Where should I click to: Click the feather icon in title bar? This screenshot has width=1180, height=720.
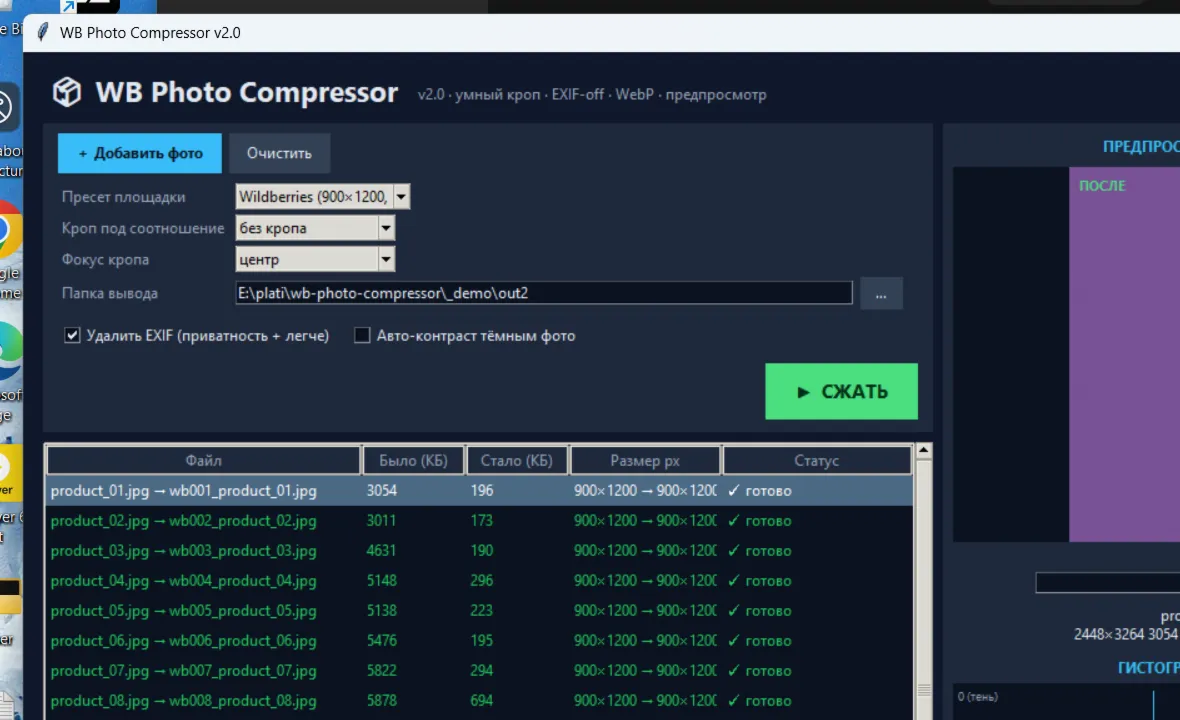(x=43, y=32)
